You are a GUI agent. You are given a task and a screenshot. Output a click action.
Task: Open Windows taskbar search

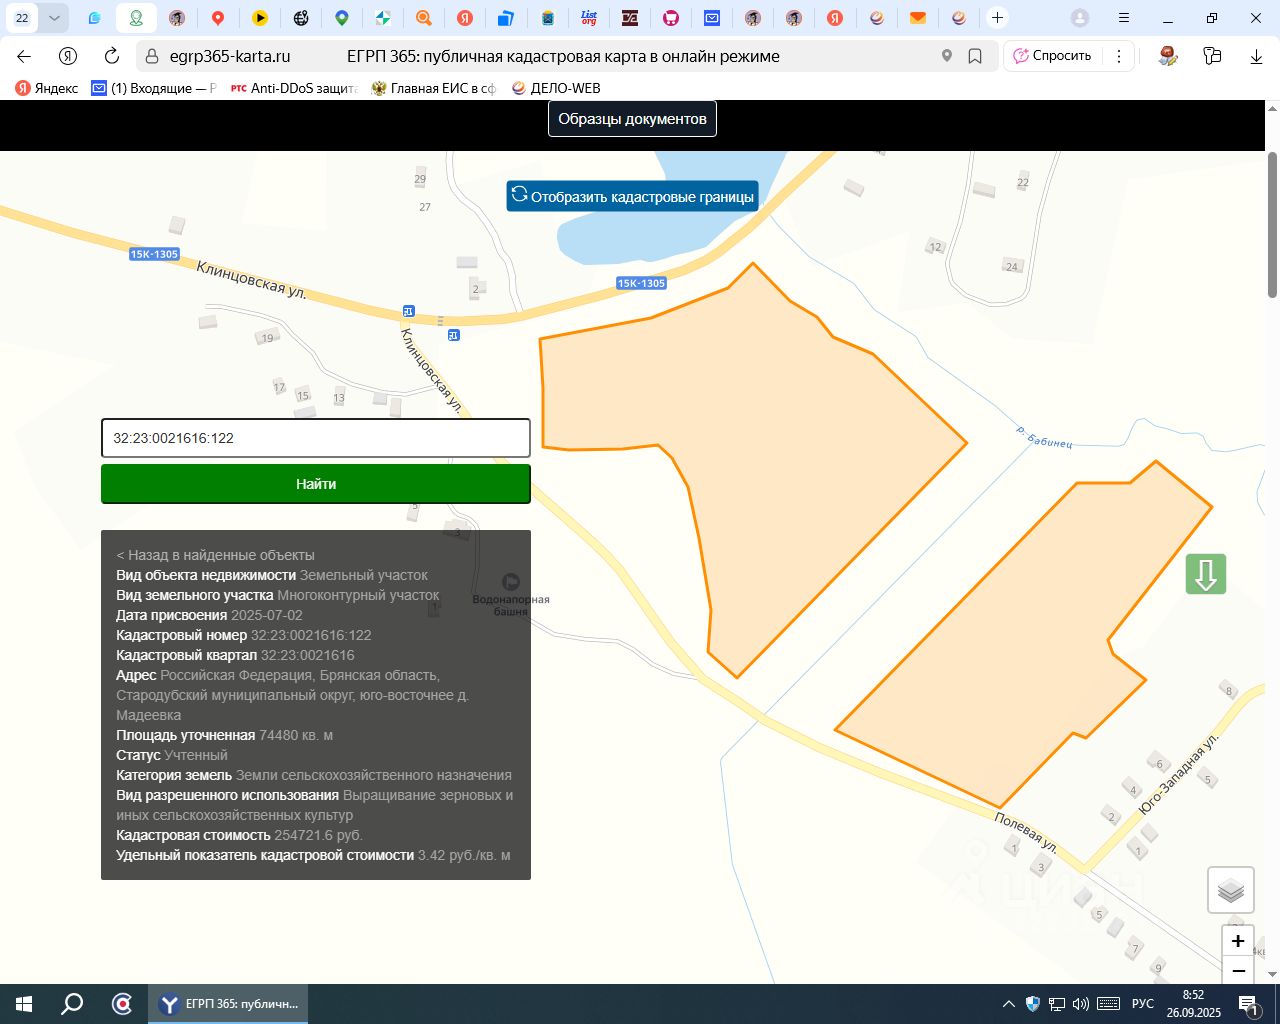click(x=72, y=1004)
